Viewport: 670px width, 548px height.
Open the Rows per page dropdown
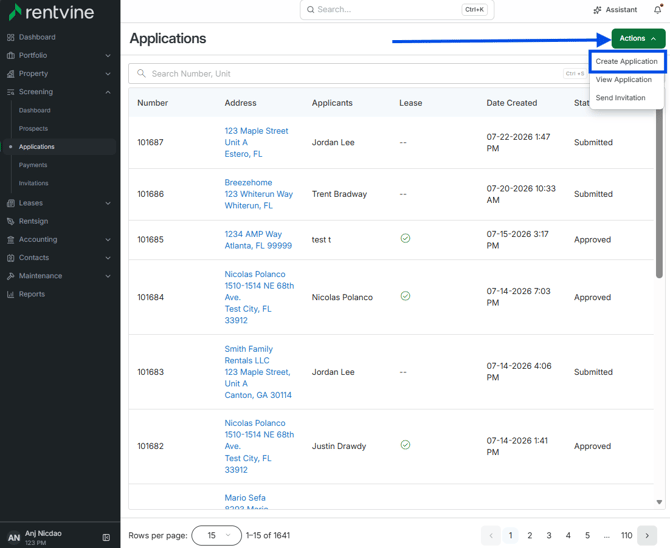[217, 536]
